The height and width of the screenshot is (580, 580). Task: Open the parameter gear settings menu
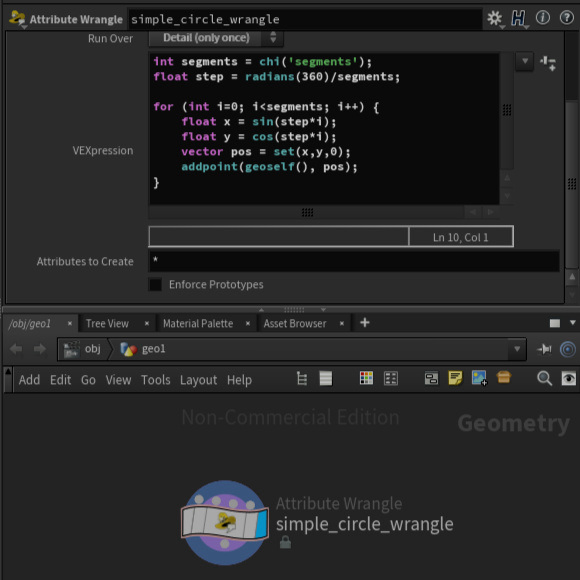coord(495,18)
